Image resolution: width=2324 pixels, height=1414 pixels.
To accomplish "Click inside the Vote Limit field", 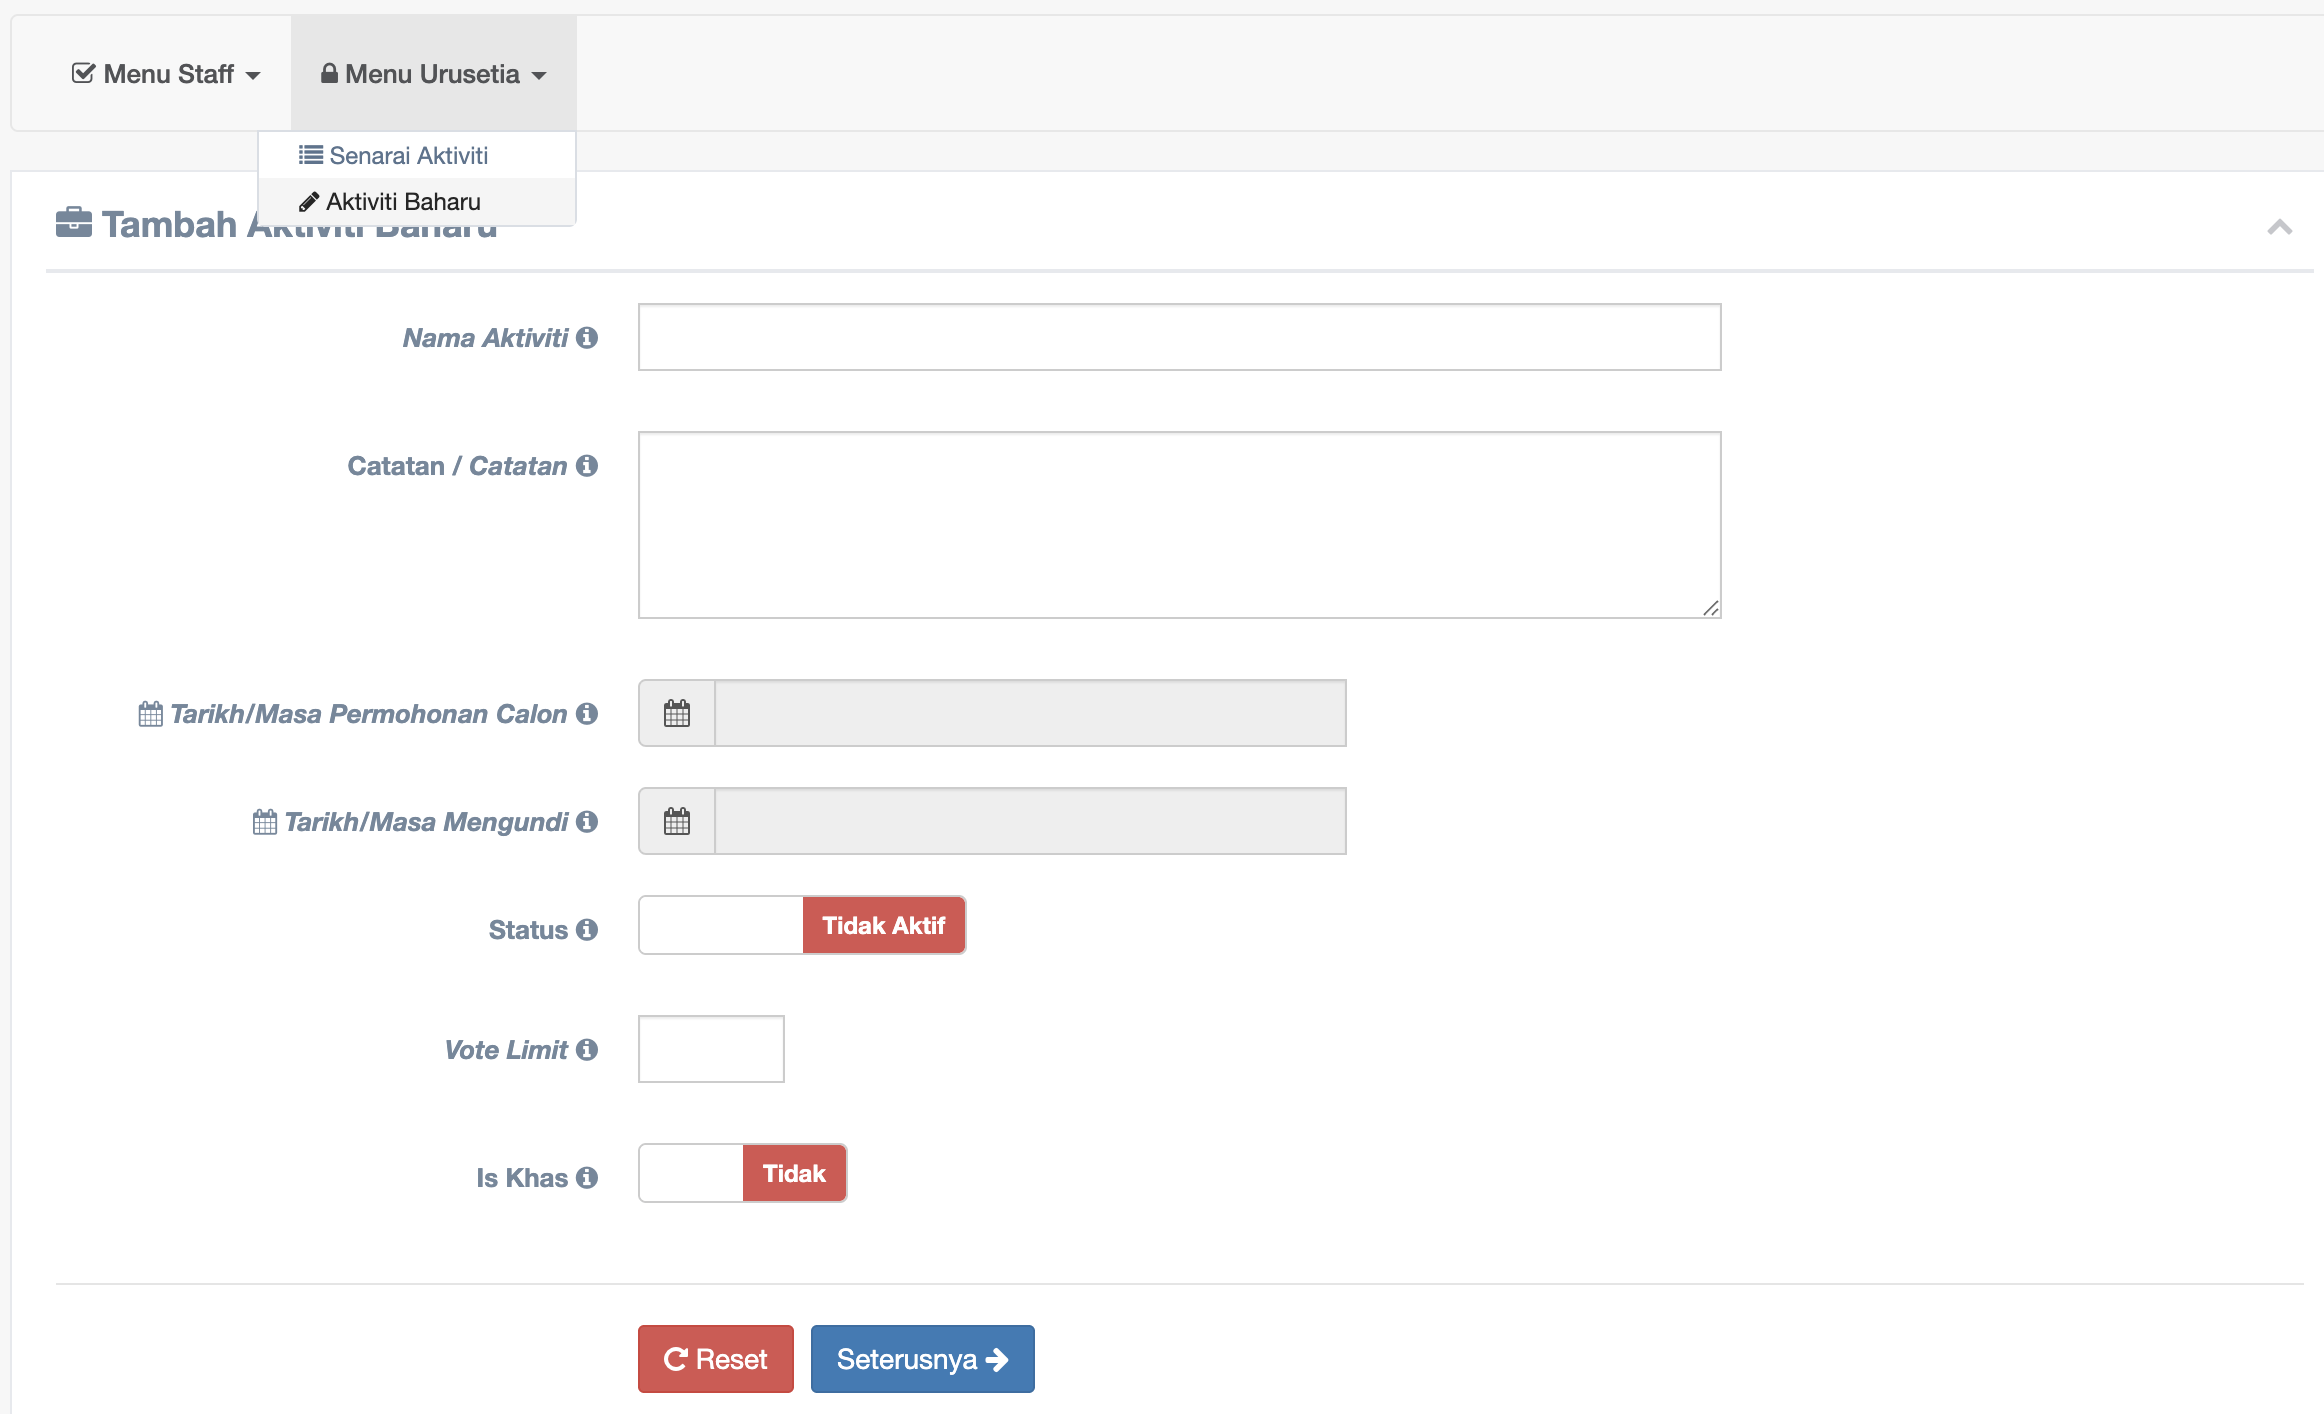I will point(711,1050).
